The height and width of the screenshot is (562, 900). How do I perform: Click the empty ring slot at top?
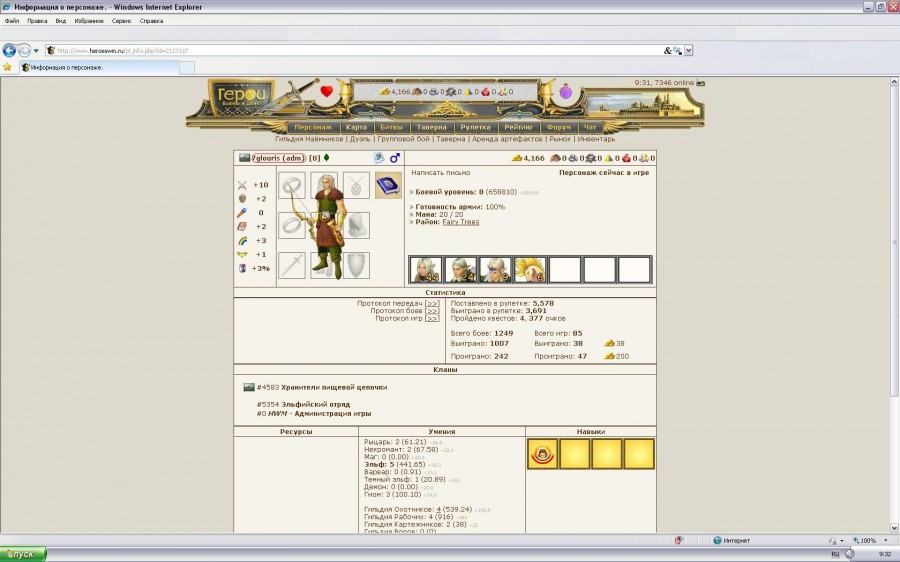pyautogui.click(x=292, y=185)
